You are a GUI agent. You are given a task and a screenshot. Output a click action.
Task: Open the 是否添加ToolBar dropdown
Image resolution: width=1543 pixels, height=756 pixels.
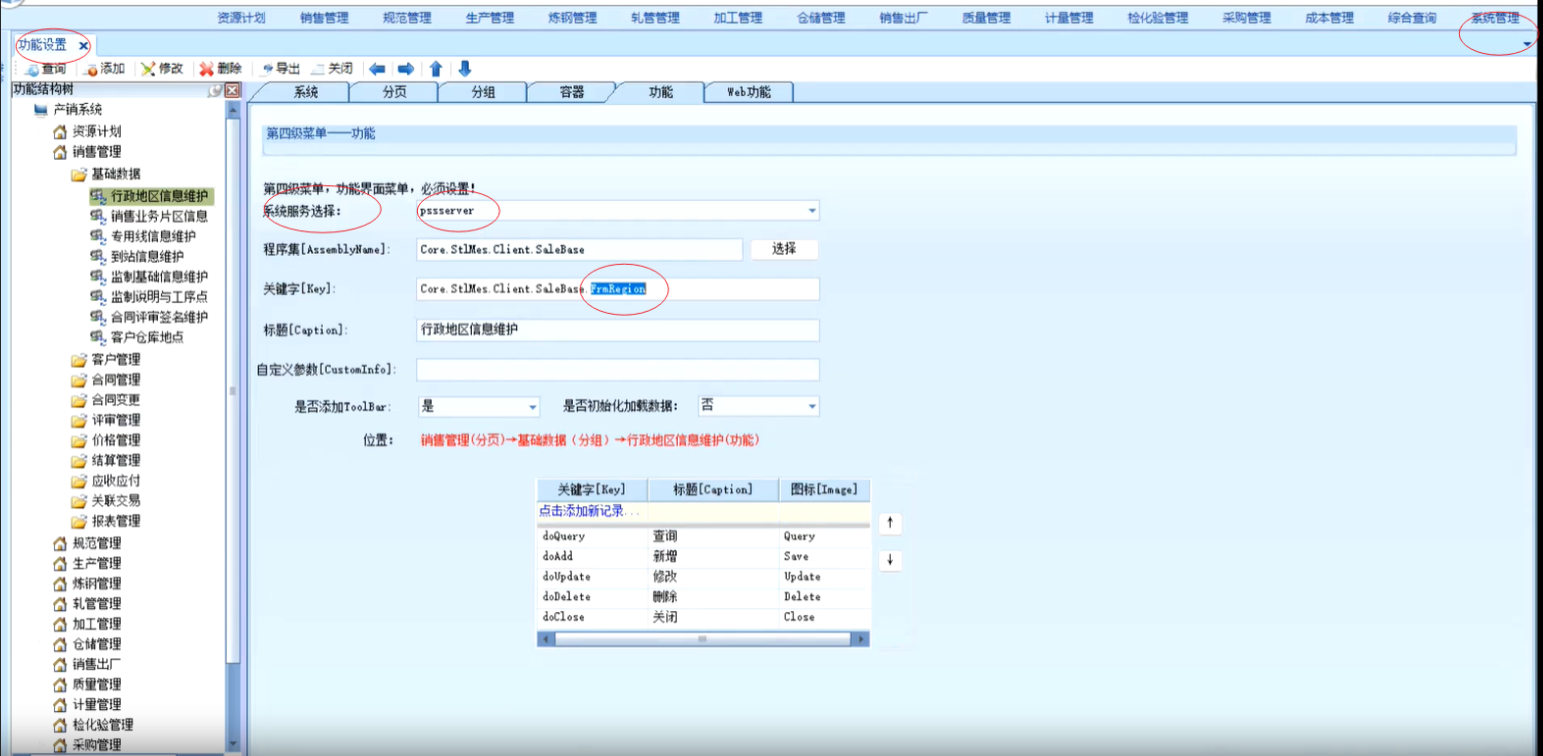click(532, 407)
